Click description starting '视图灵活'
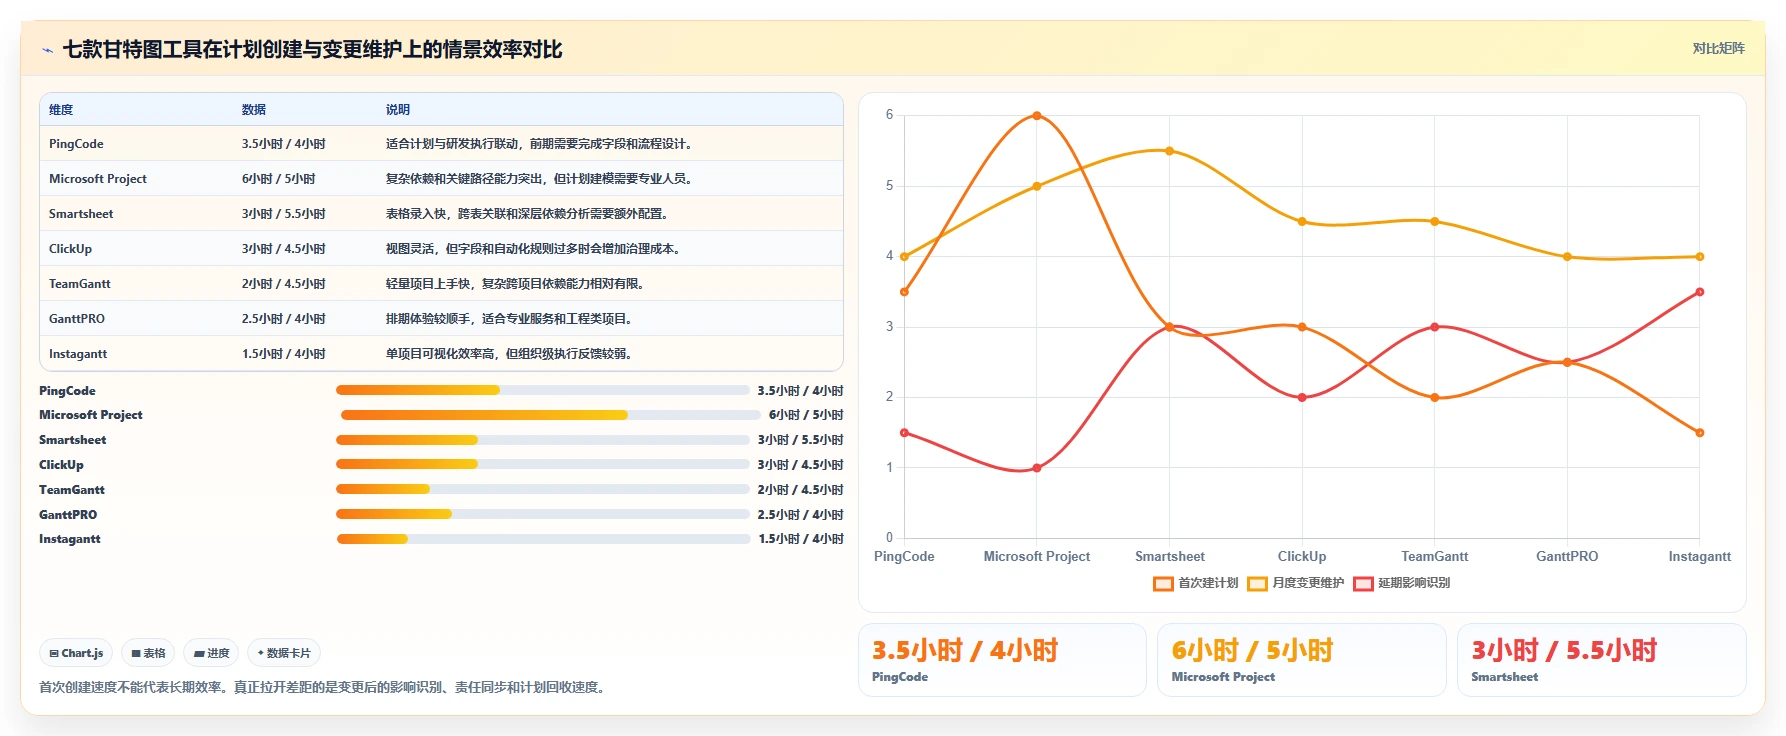This screenshot has height=736, width=1786. [534, 249]
